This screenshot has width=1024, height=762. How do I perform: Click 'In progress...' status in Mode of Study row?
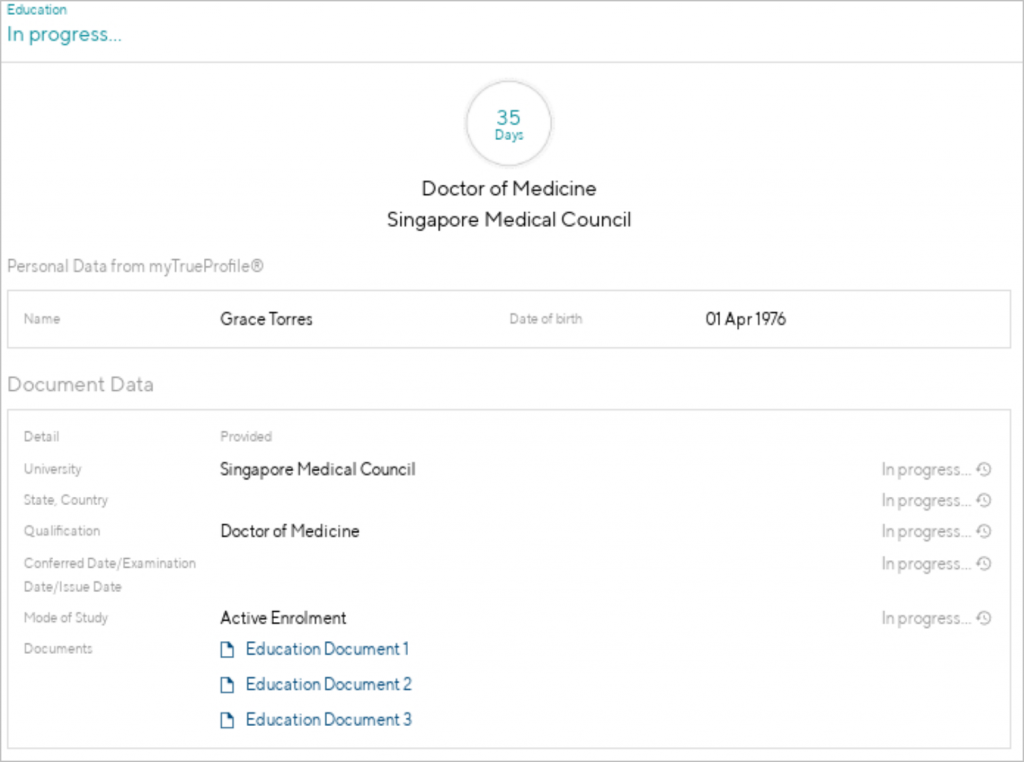[926, 618]
